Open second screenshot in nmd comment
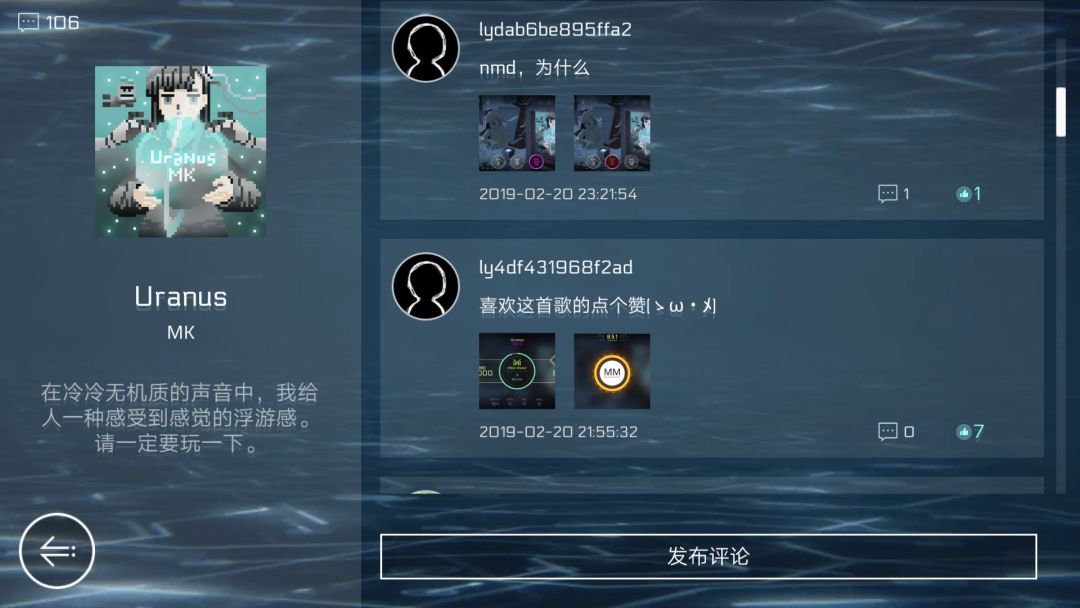Image resolution: width=1080 pixels, height=608 pixels. (x=612, y=133)
